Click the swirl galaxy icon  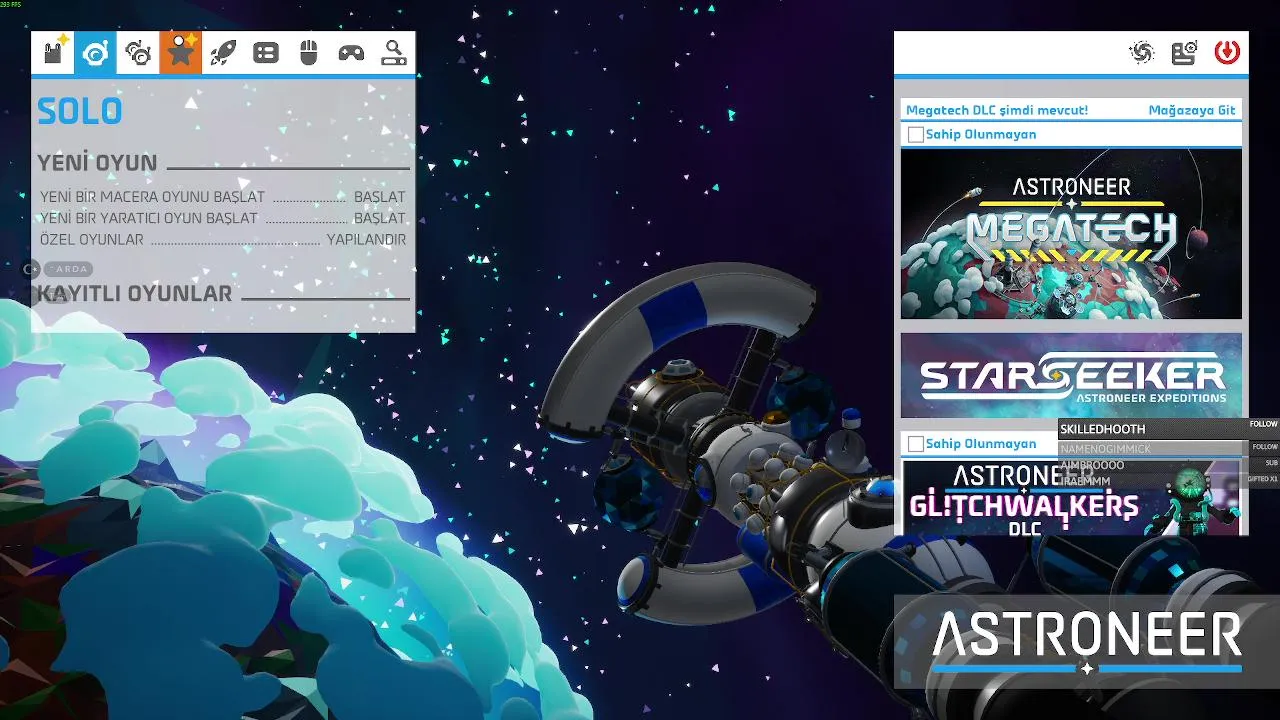pyautogui.click(x=1141, y=53)
